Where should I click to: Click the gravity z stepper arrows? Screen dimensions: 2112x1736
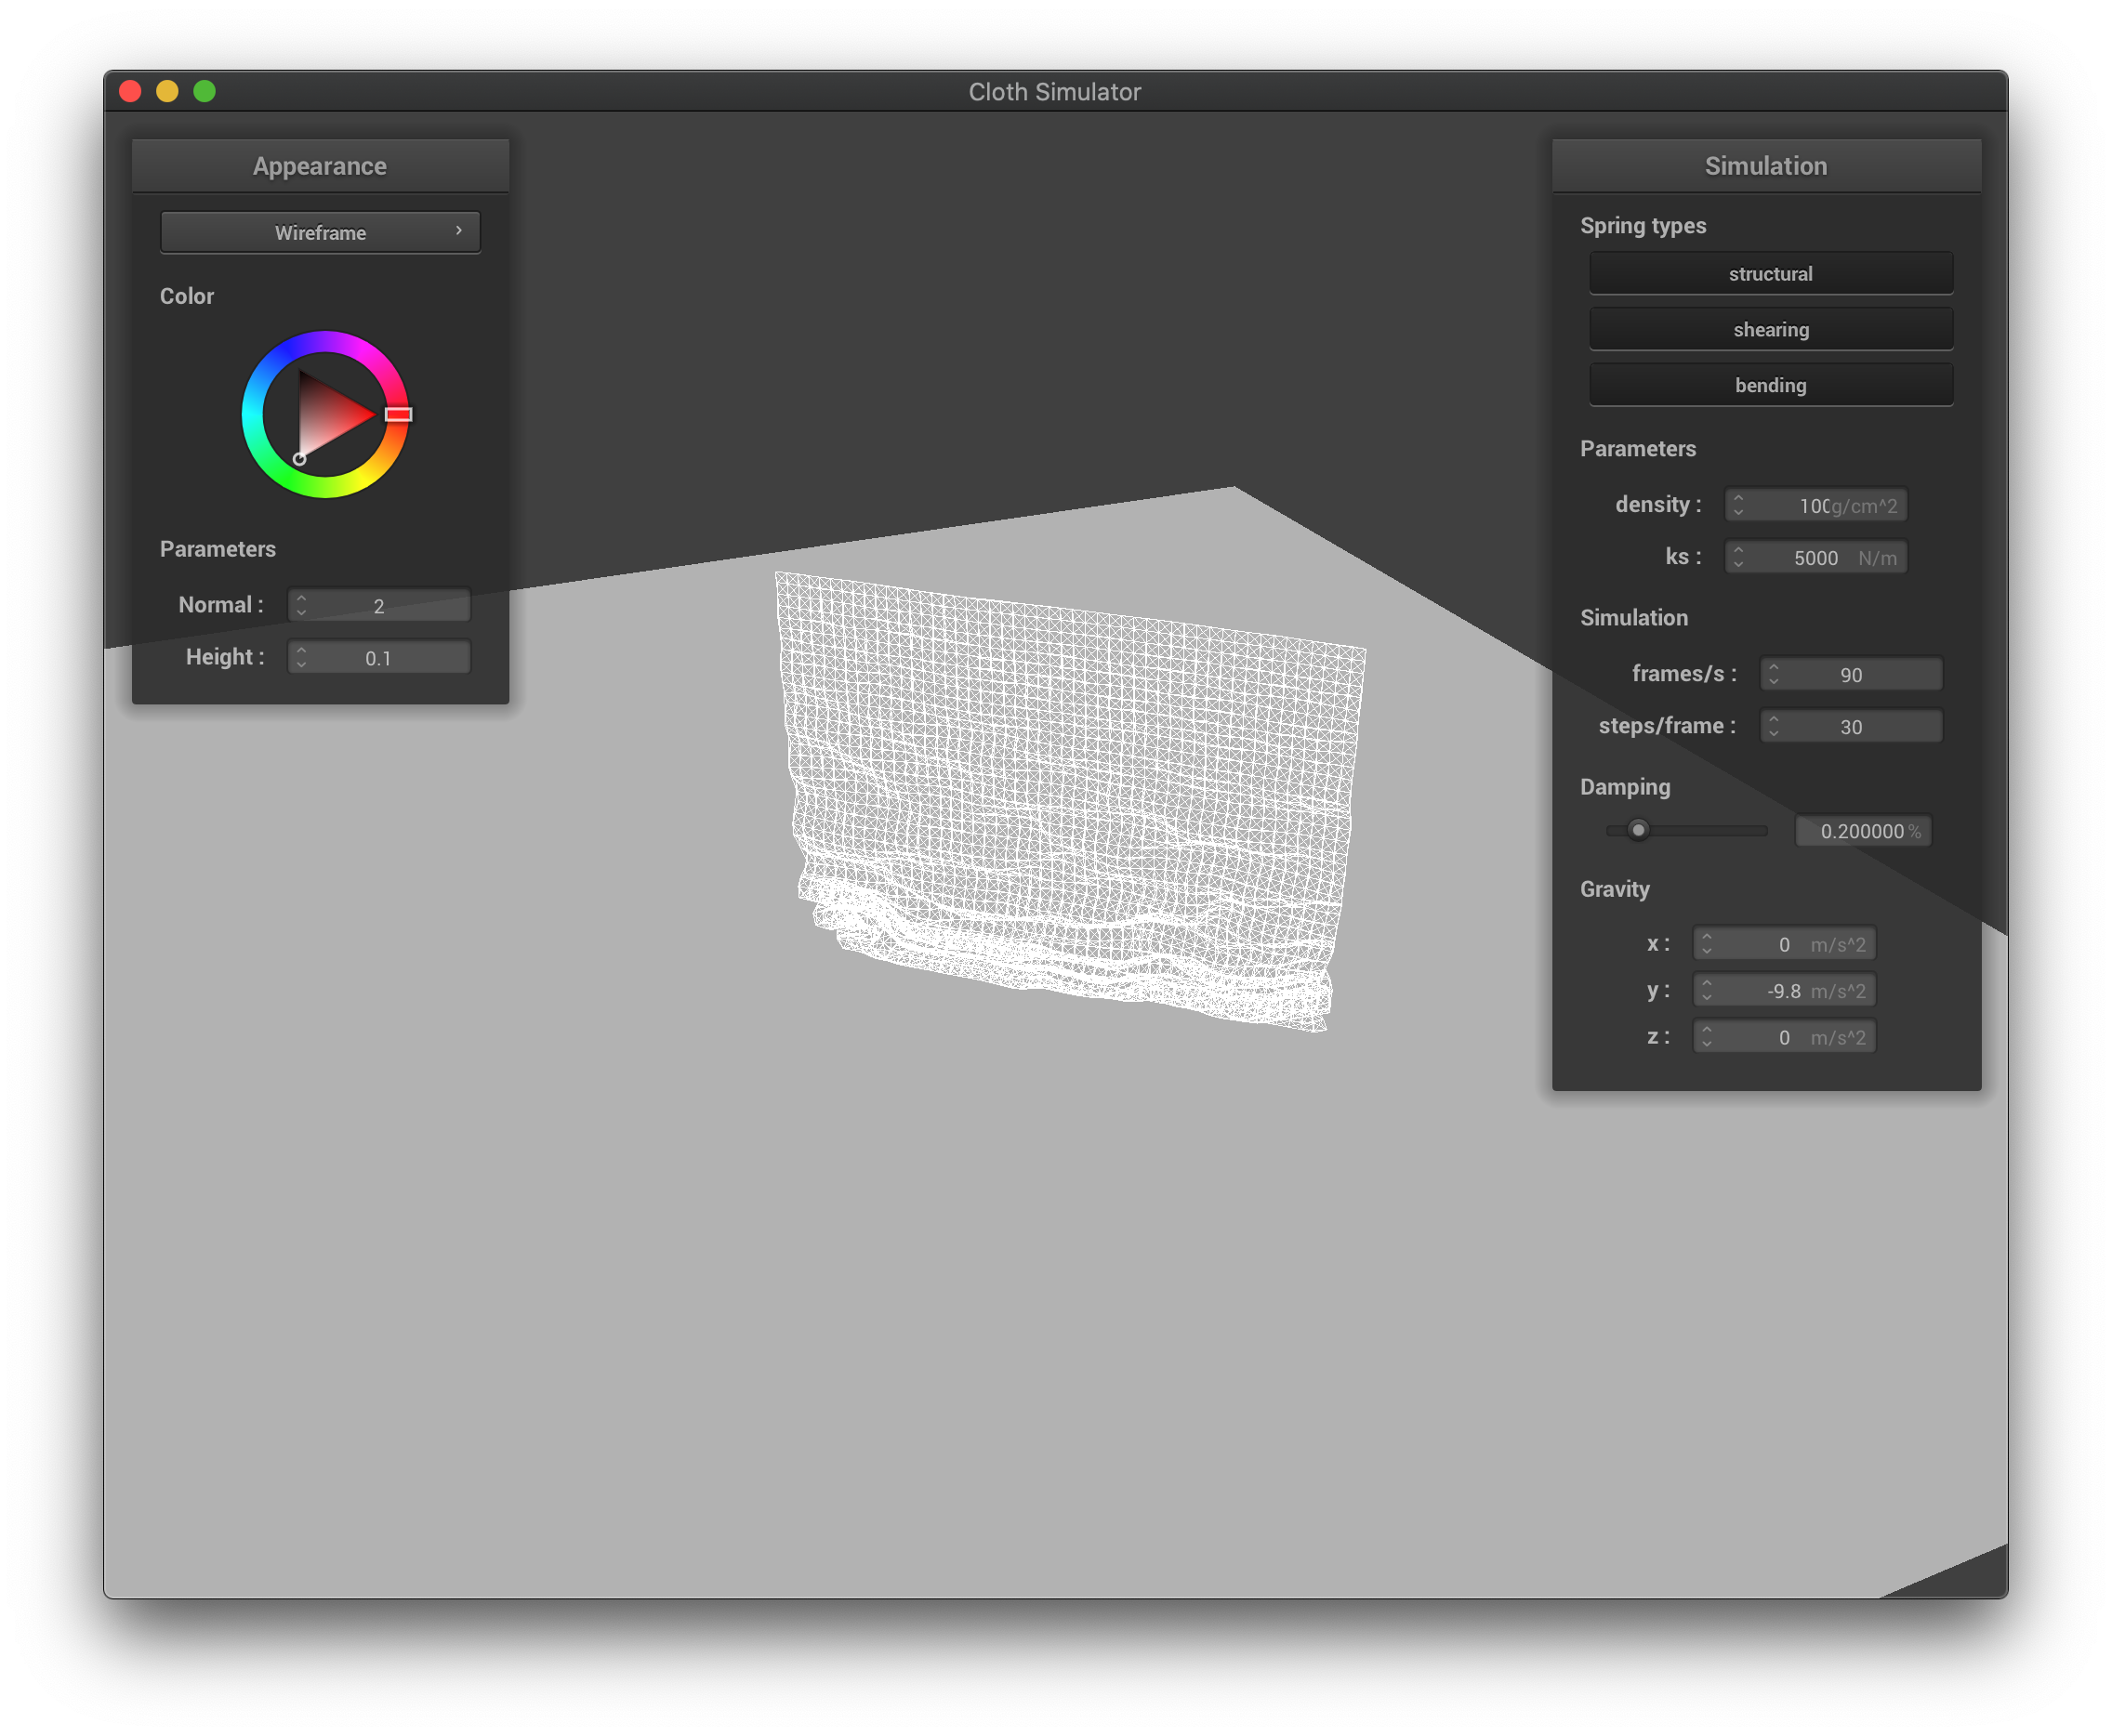tap(1706, 1037)
